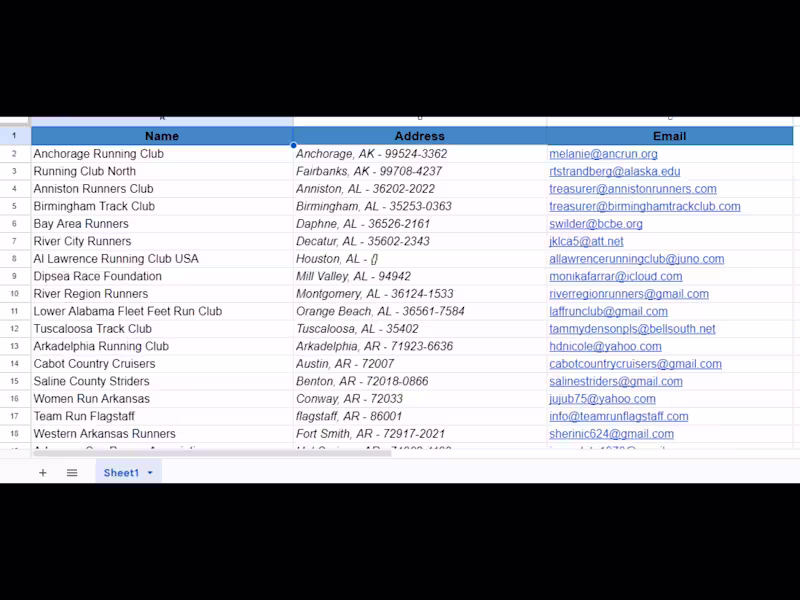800x600 pixels.
Task: Select the Address header cell
Action: point(419,136)
